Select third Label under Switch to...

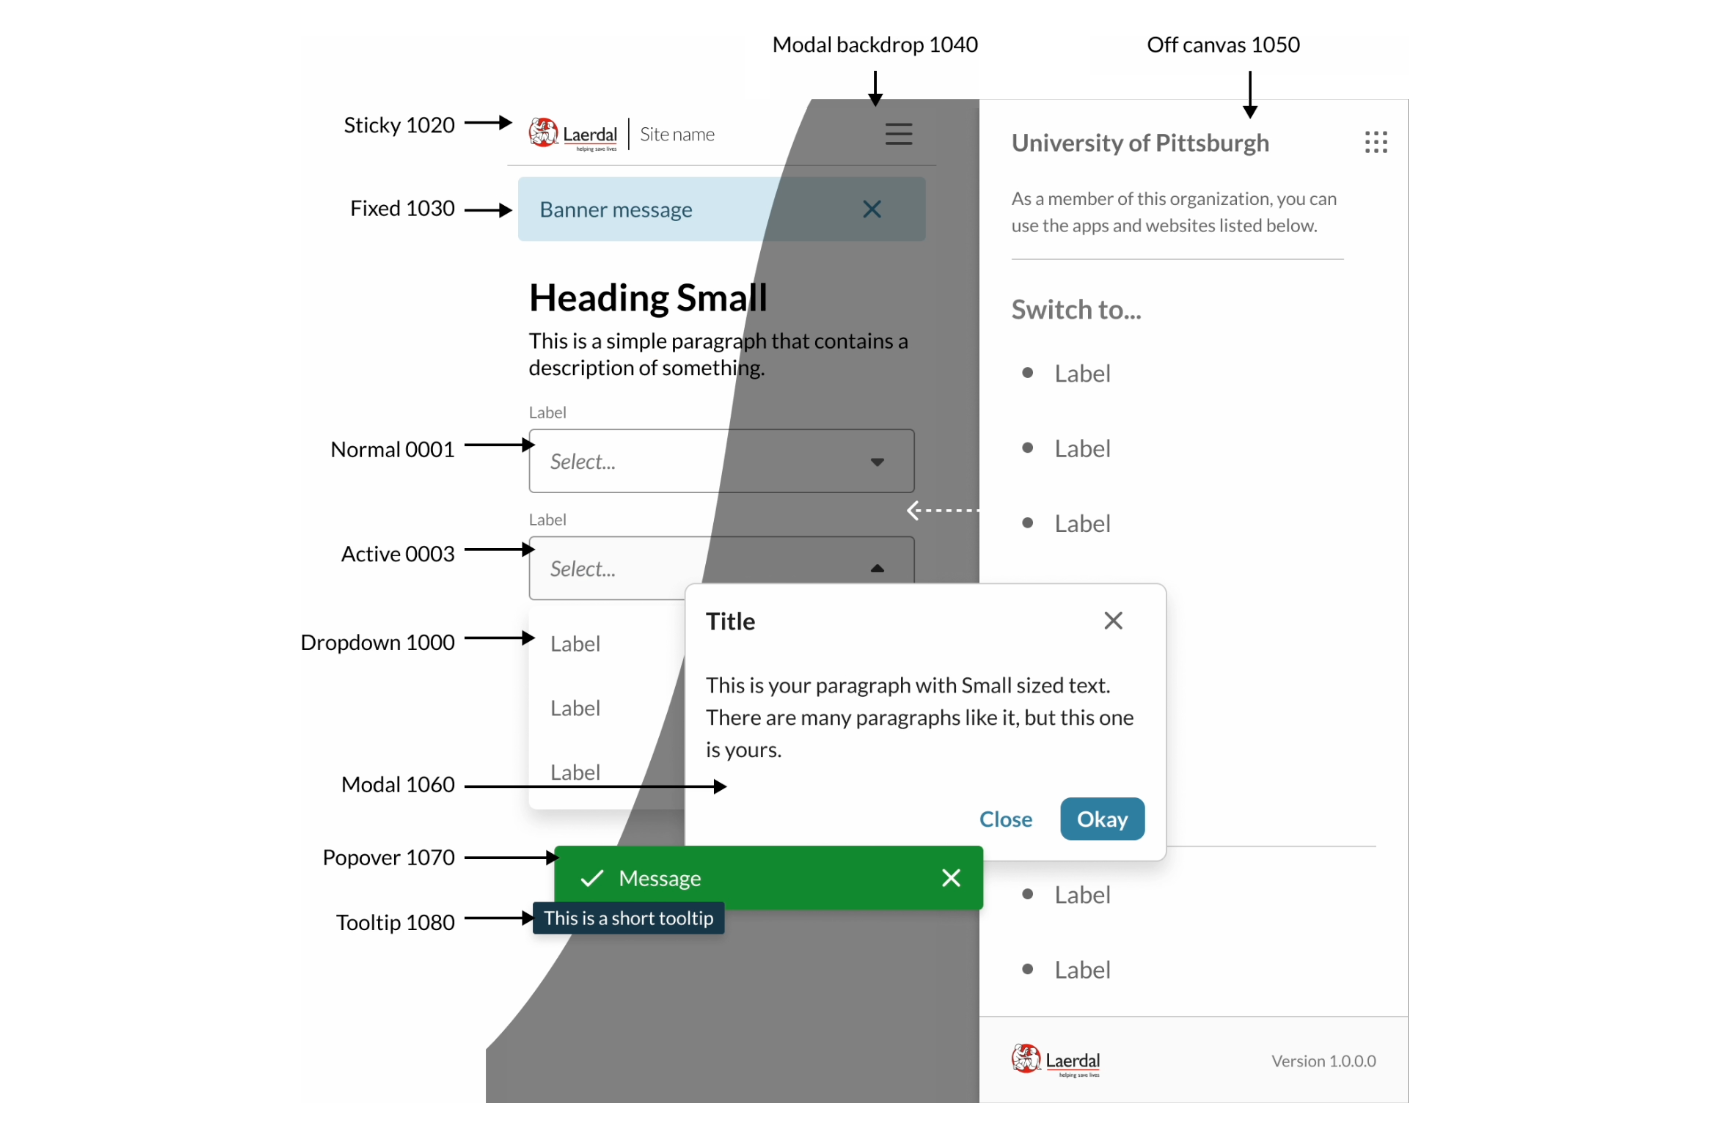pos(1082,524)
